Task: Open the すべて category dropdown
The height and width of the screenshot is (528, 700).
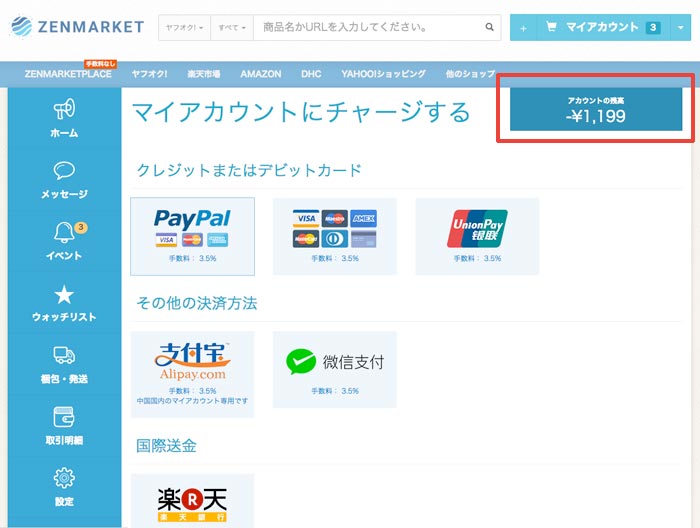Action: point(232,28)
